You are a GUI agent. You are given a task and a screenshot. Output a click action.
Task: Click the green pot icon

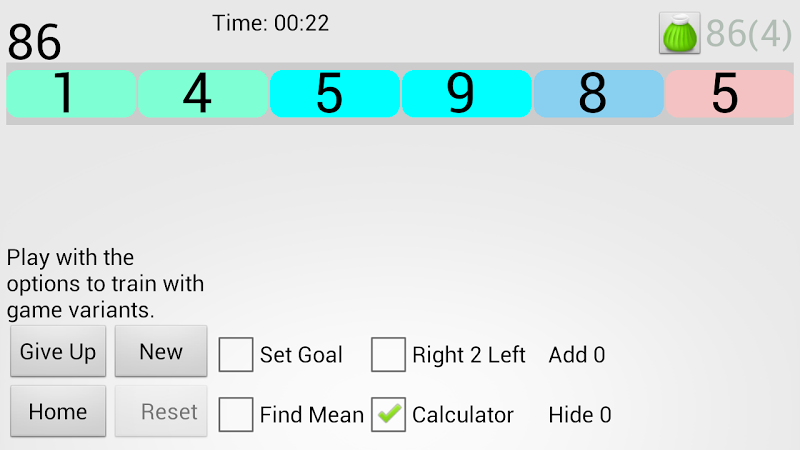coord(679,34)
